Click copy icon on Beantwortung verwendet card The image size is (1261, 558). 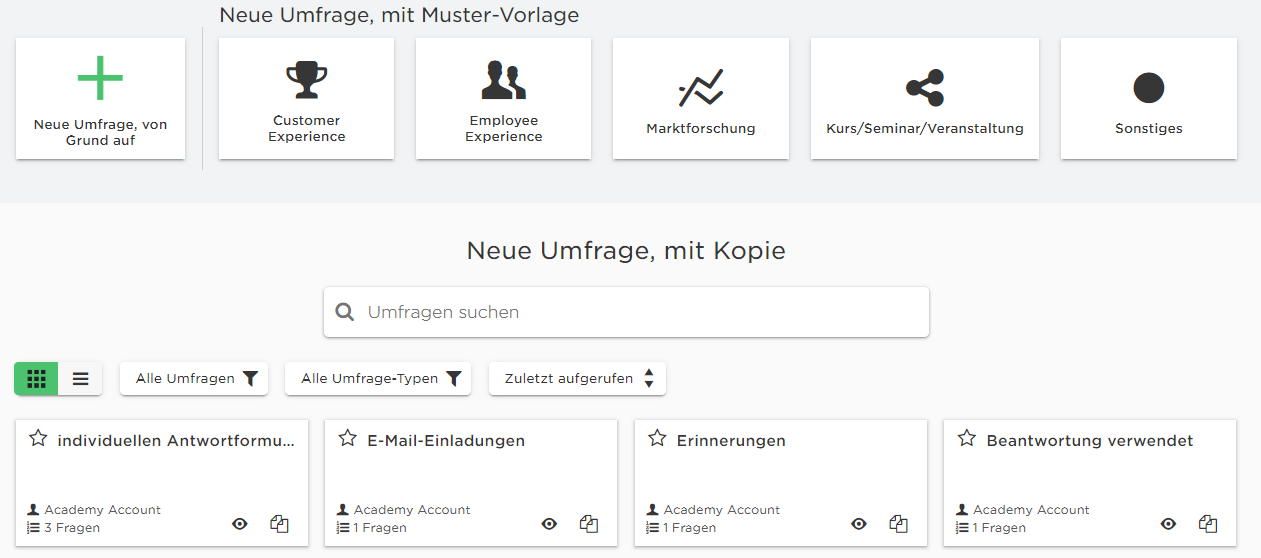(x=1208, y=524)
